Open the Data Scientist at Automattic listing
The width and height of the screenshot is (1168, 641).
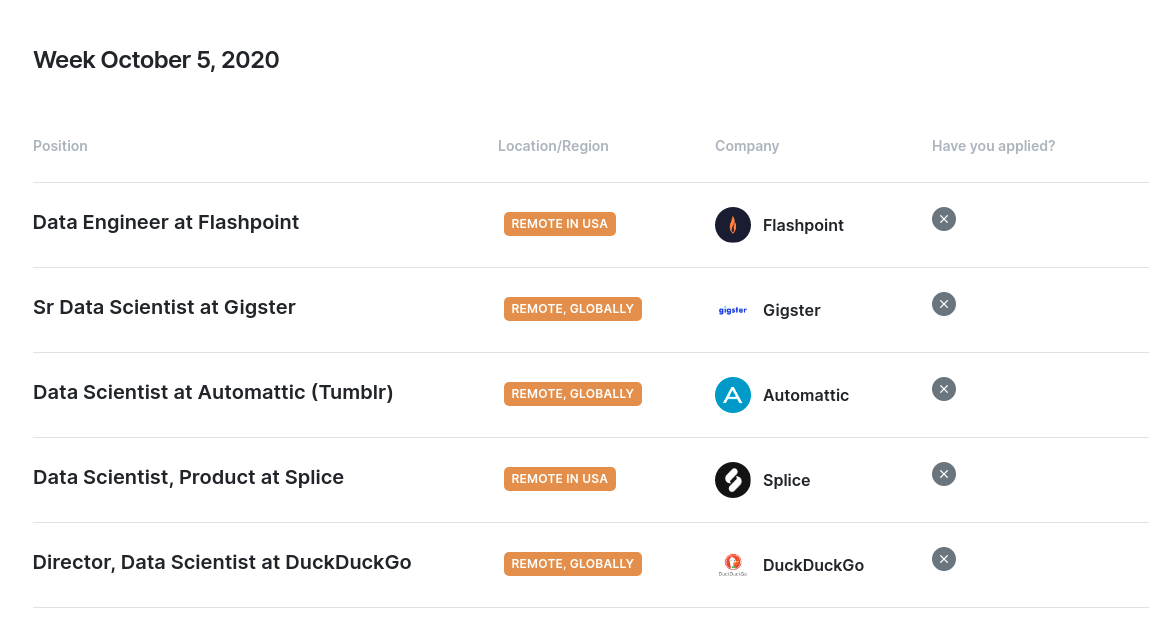tap(213, 392)
